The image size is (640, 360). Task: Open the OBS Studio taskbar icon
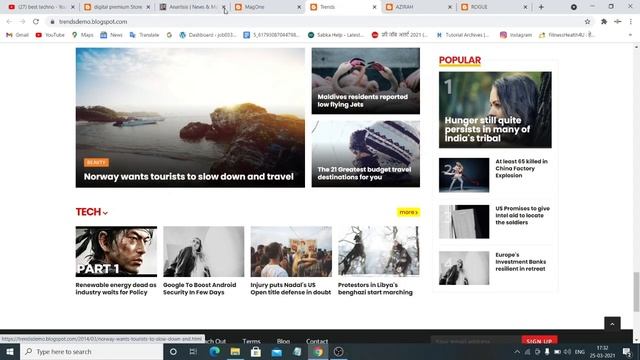coord(338,351)
